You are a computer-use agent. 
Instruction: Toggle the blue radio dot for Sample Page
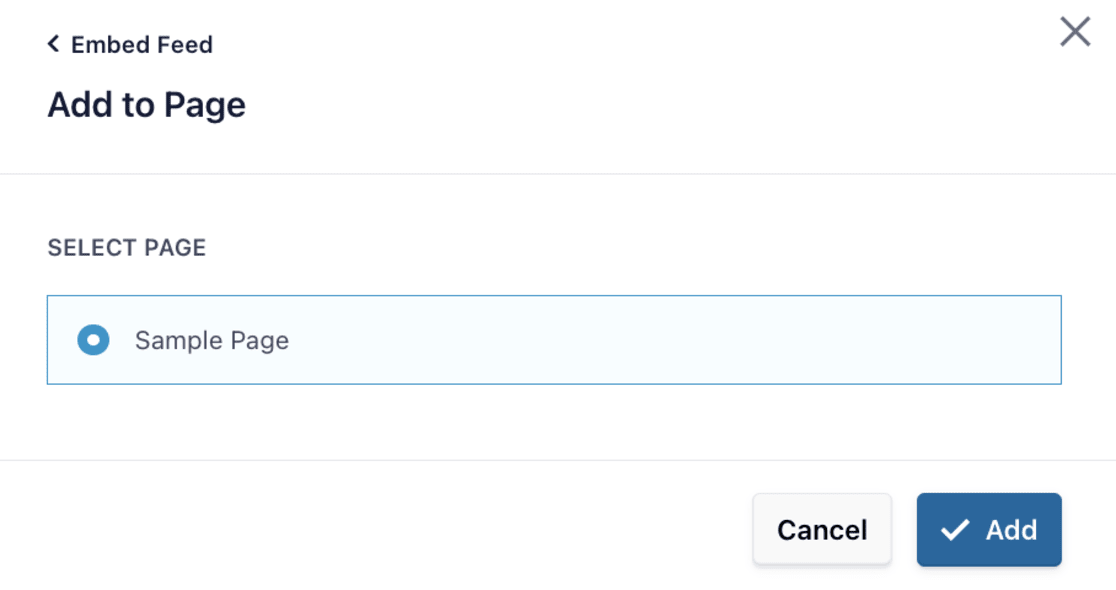[x=93, y=340]
